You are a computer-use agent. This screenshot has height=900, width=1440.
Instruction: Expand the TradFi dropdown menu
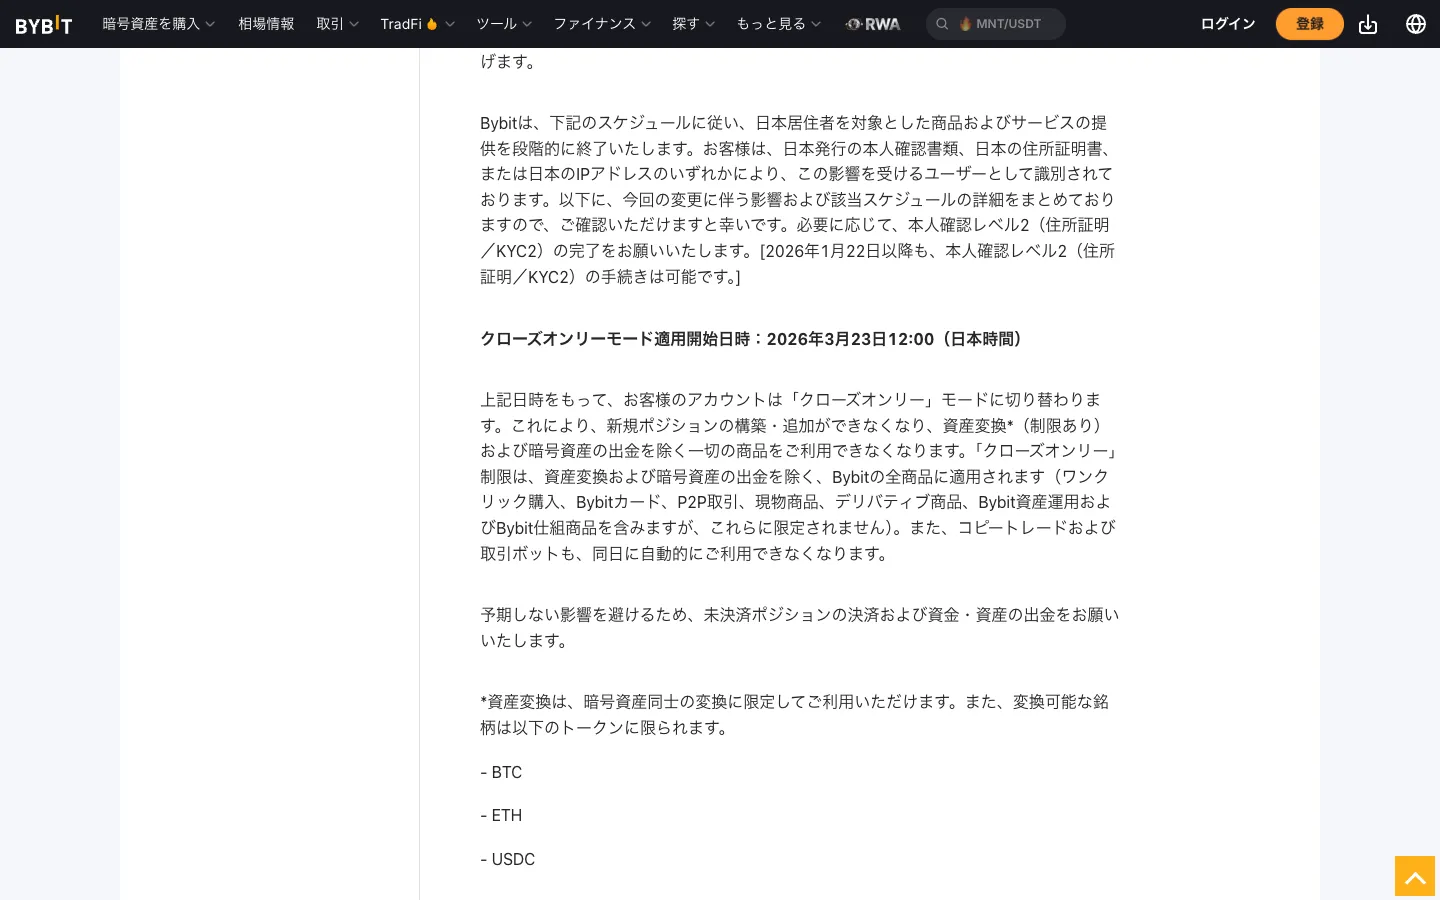[418, 24]
